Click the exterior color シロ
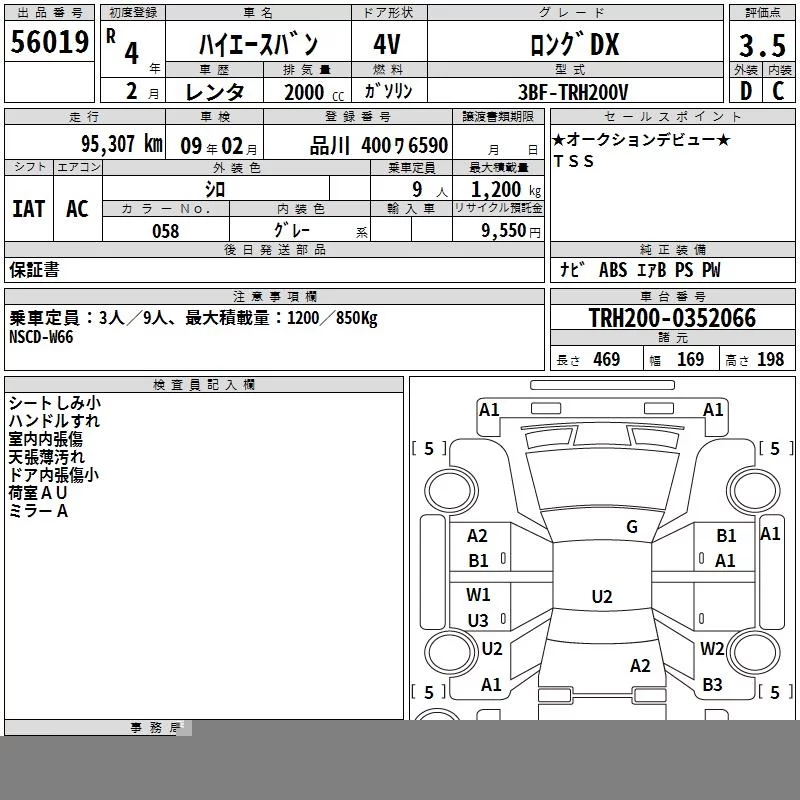The height and width of the screenshot is (800, 800). point(215,189)
